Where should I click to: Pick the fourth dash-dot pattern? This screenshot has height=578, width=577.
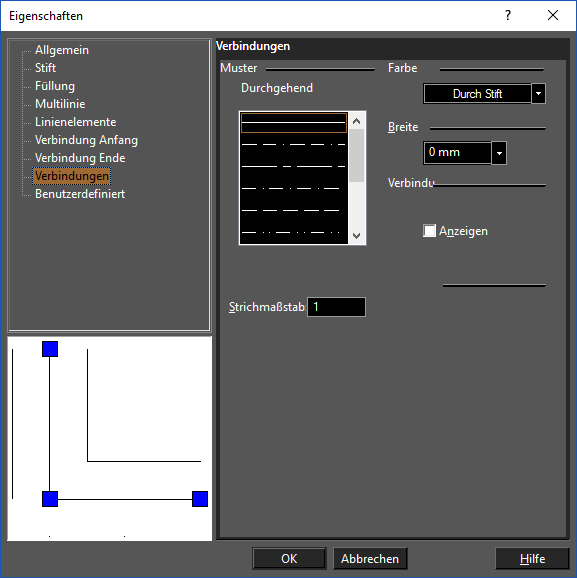pyautogui.click(x=293, y=189)
